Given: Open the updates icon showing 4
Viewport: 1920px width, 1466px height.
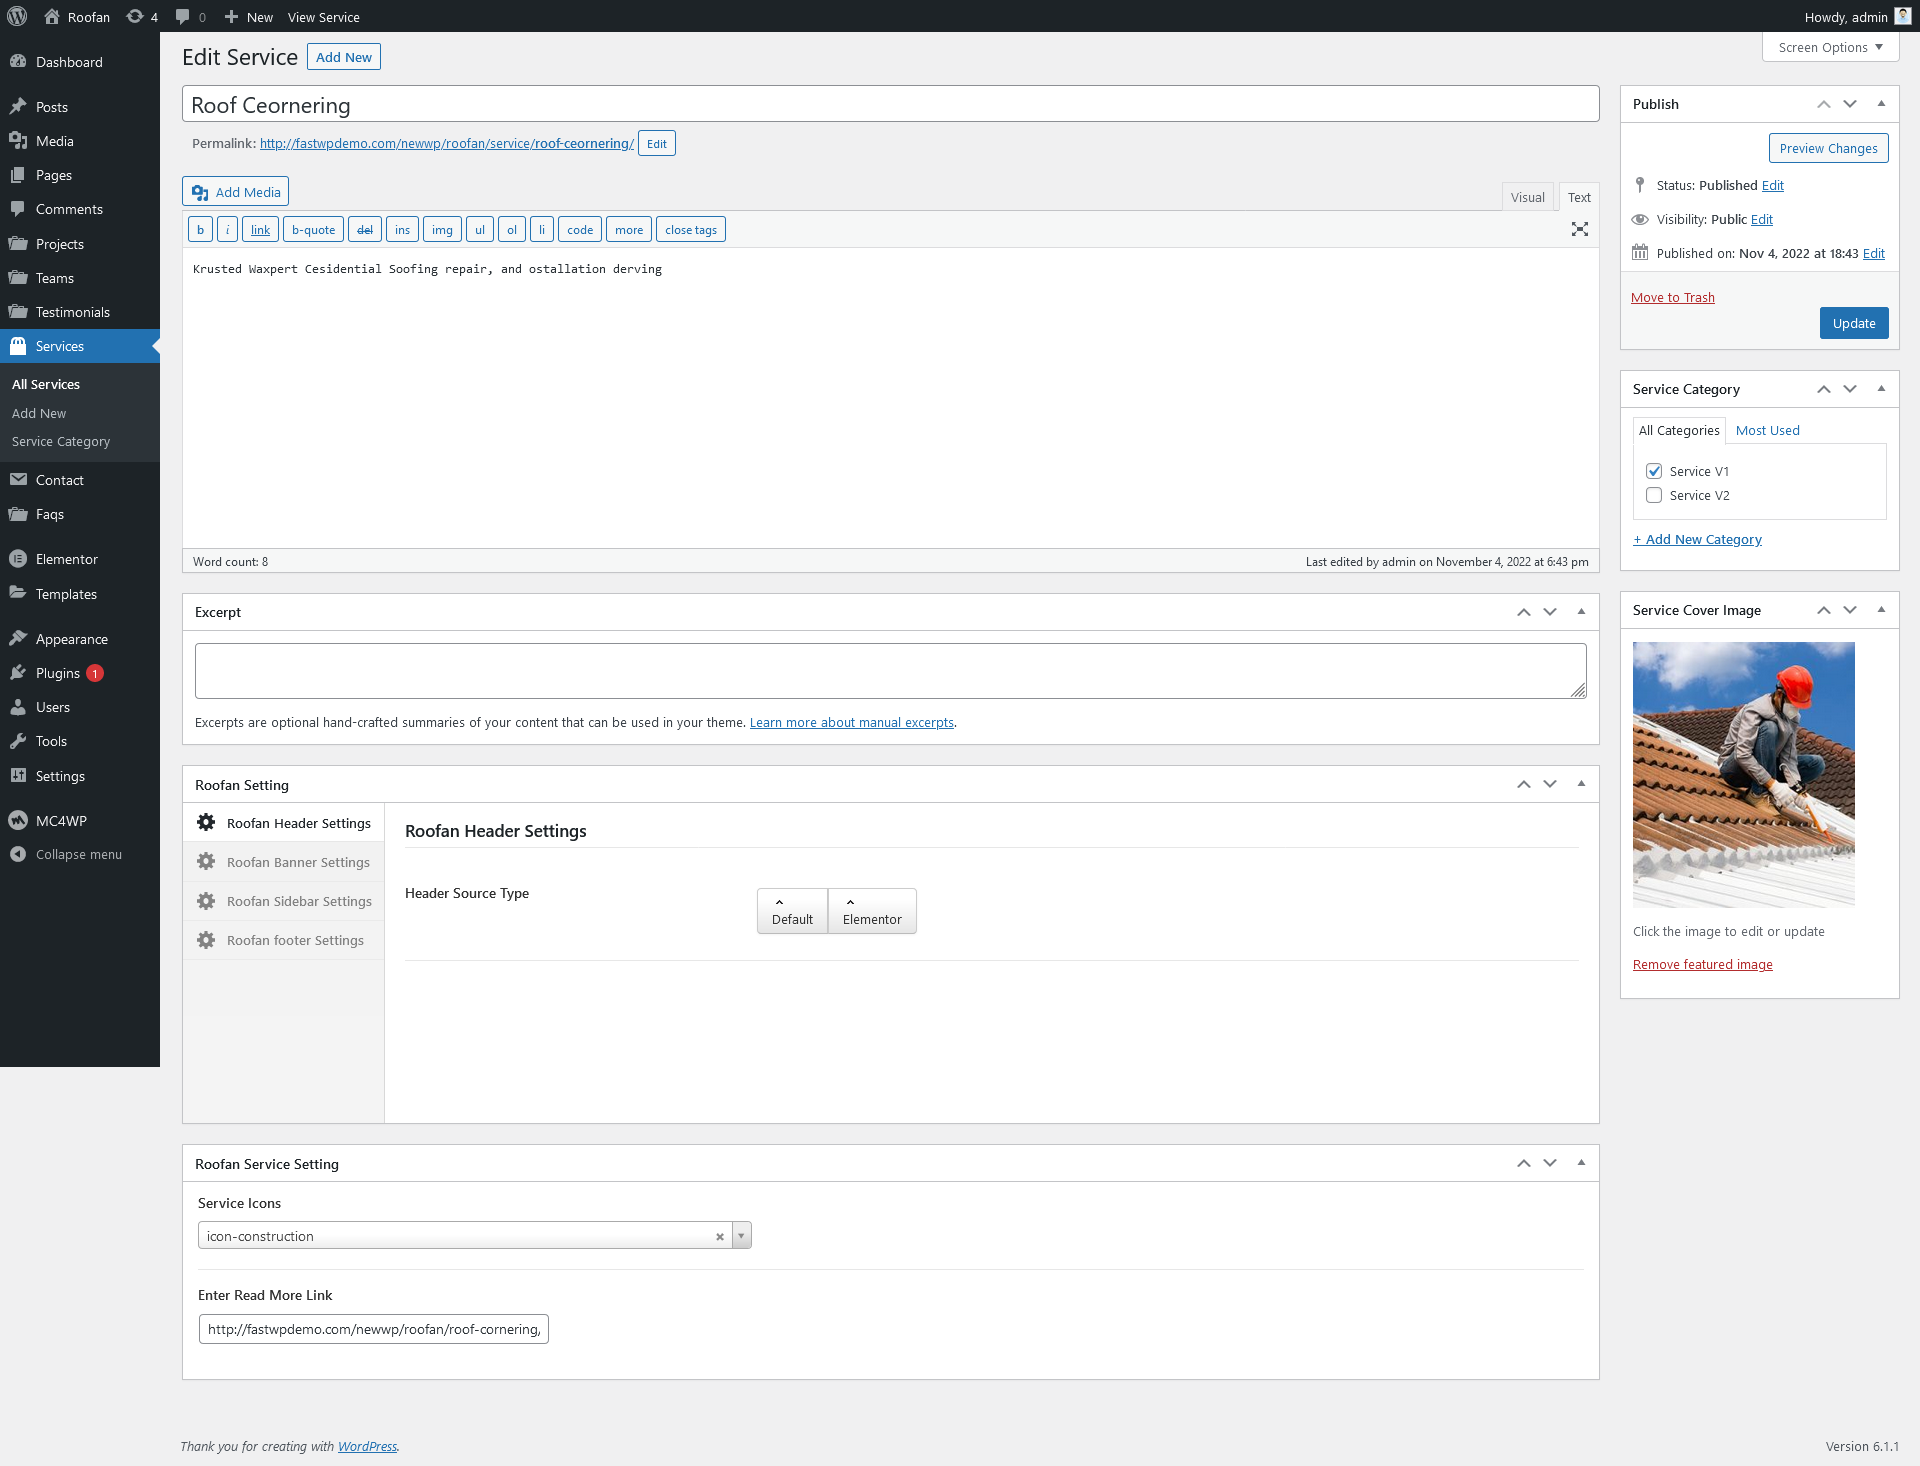Looking at the screenshot, I should point(141,17).
